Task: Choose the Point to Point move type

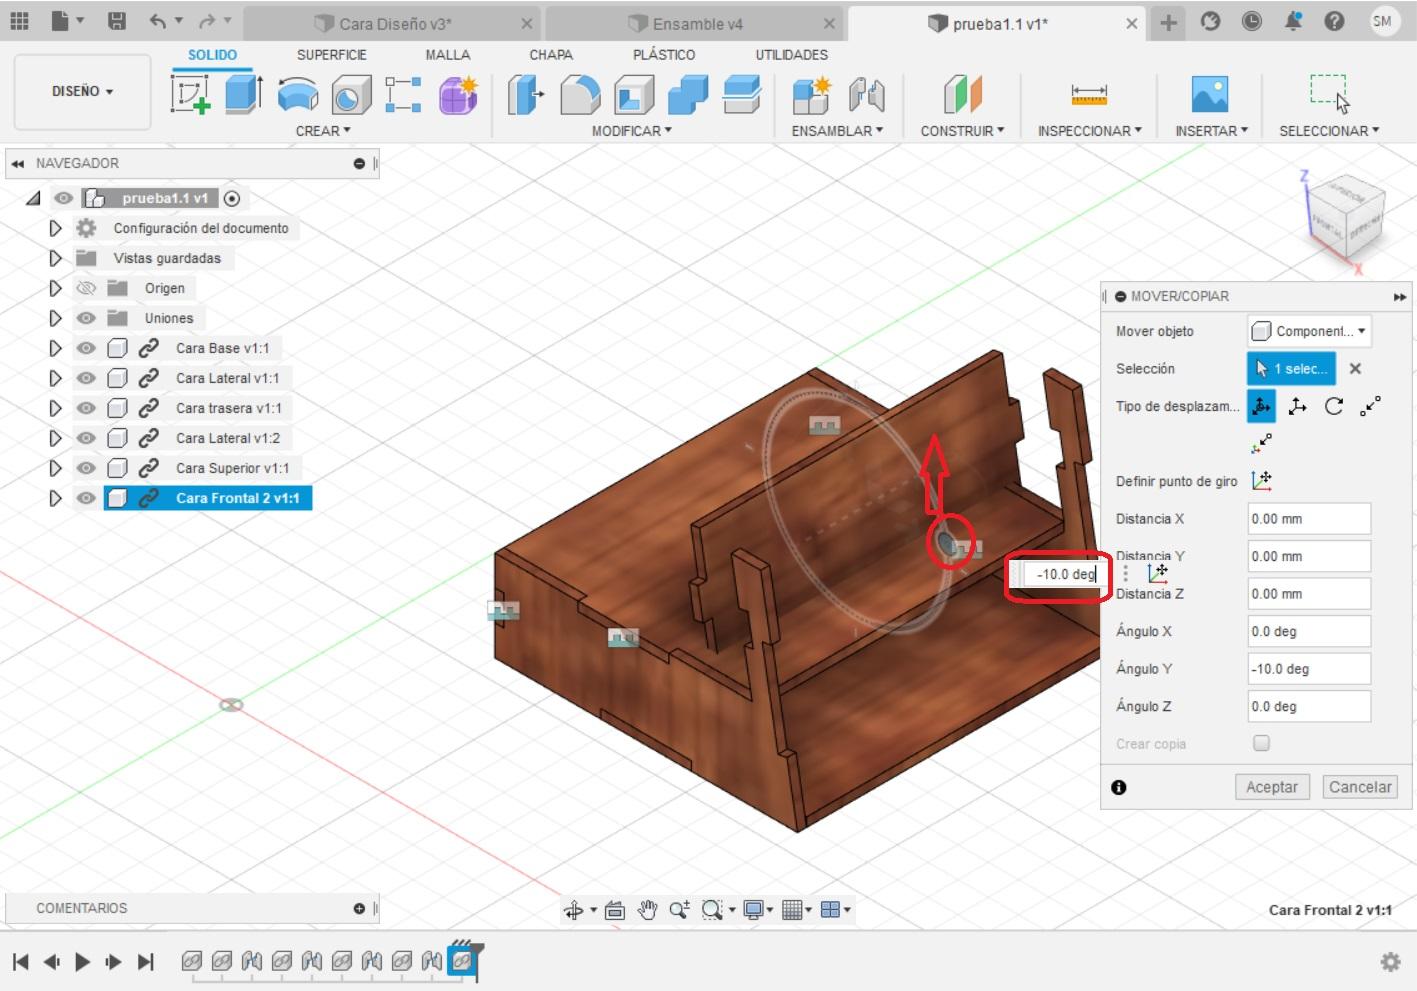Action: [x=1371, y=406]
